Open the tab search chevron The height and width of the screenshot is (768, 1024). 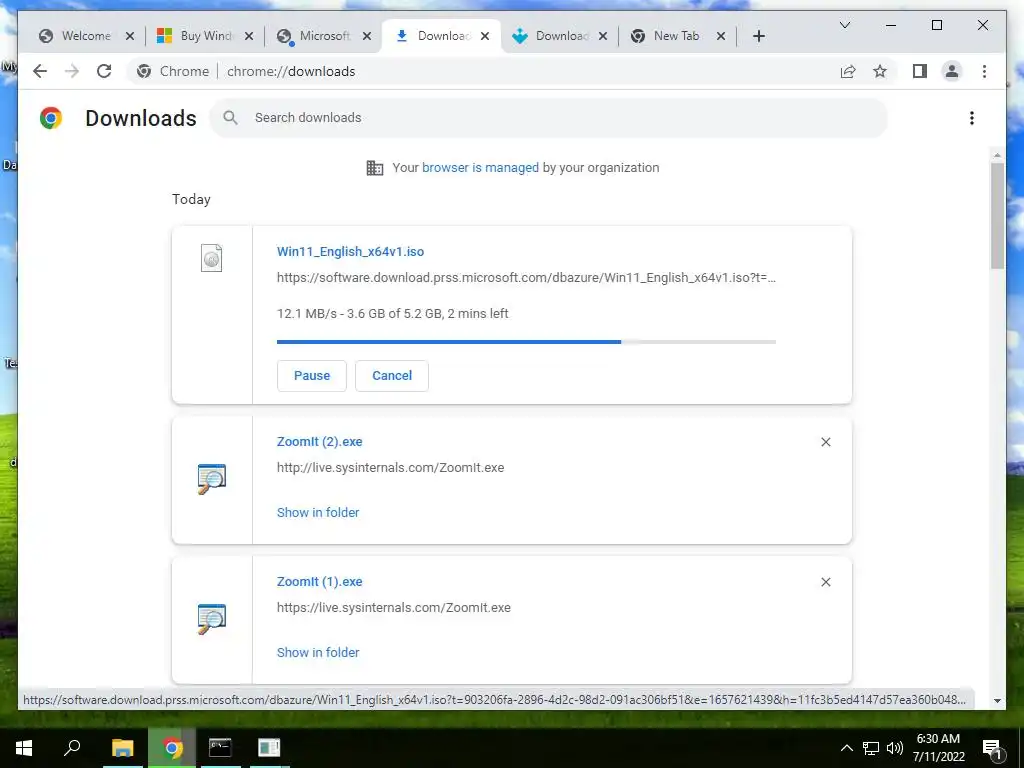[844, 25]
